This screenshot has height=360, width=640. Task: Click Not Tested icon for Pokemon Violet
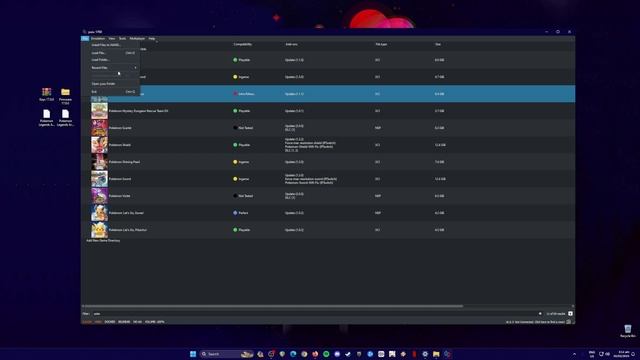tap(235, 196)
